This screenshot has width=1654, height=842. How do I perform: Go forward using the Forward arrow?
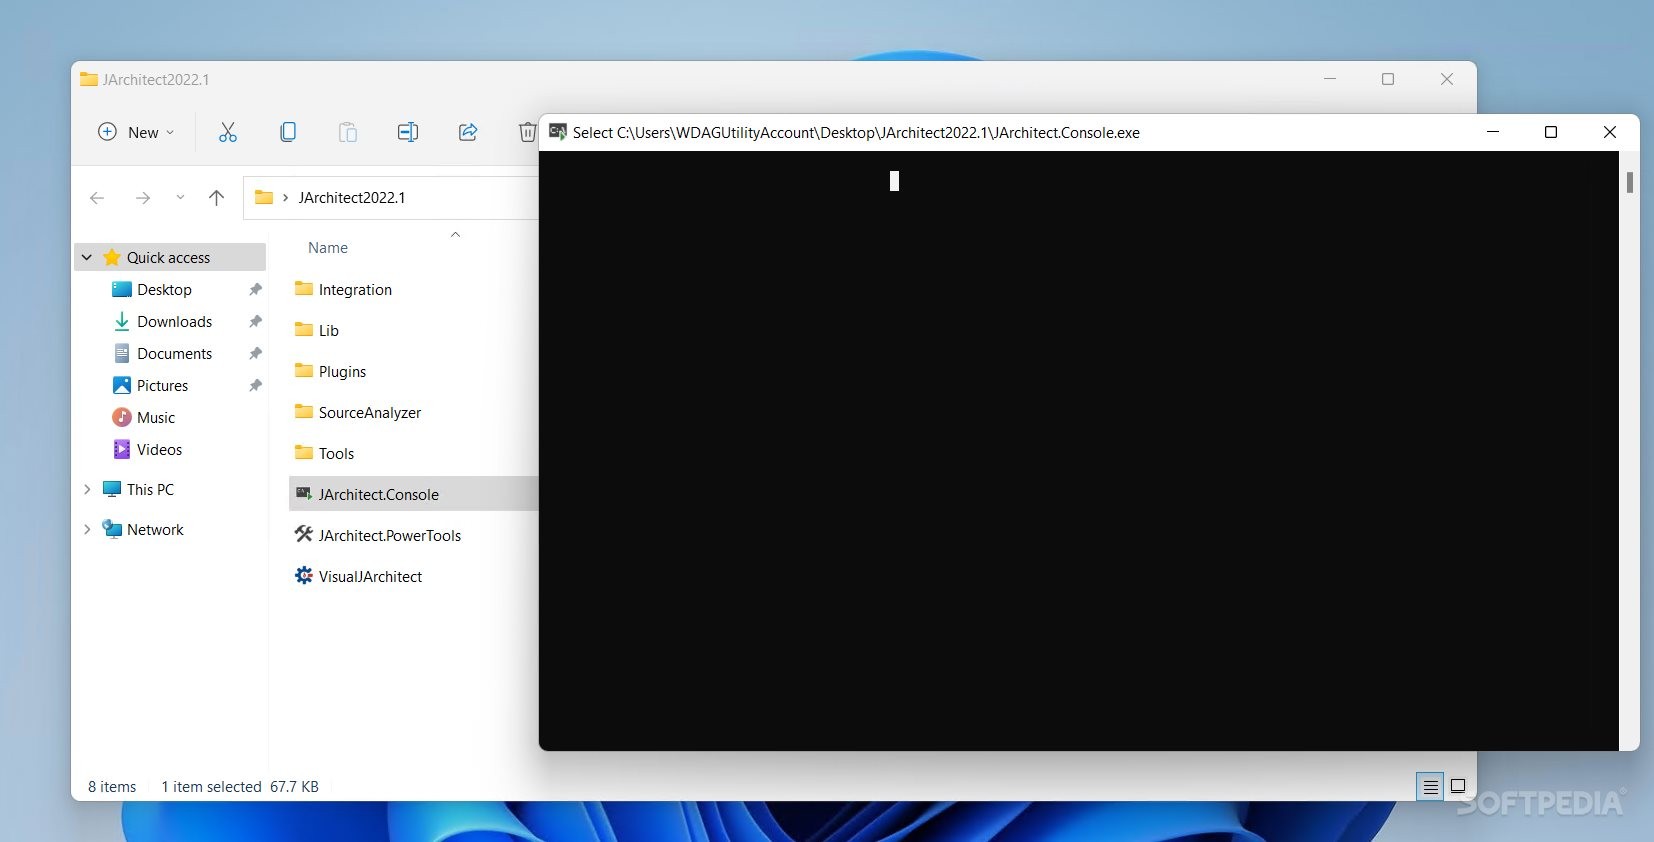[x=143, y=198]
